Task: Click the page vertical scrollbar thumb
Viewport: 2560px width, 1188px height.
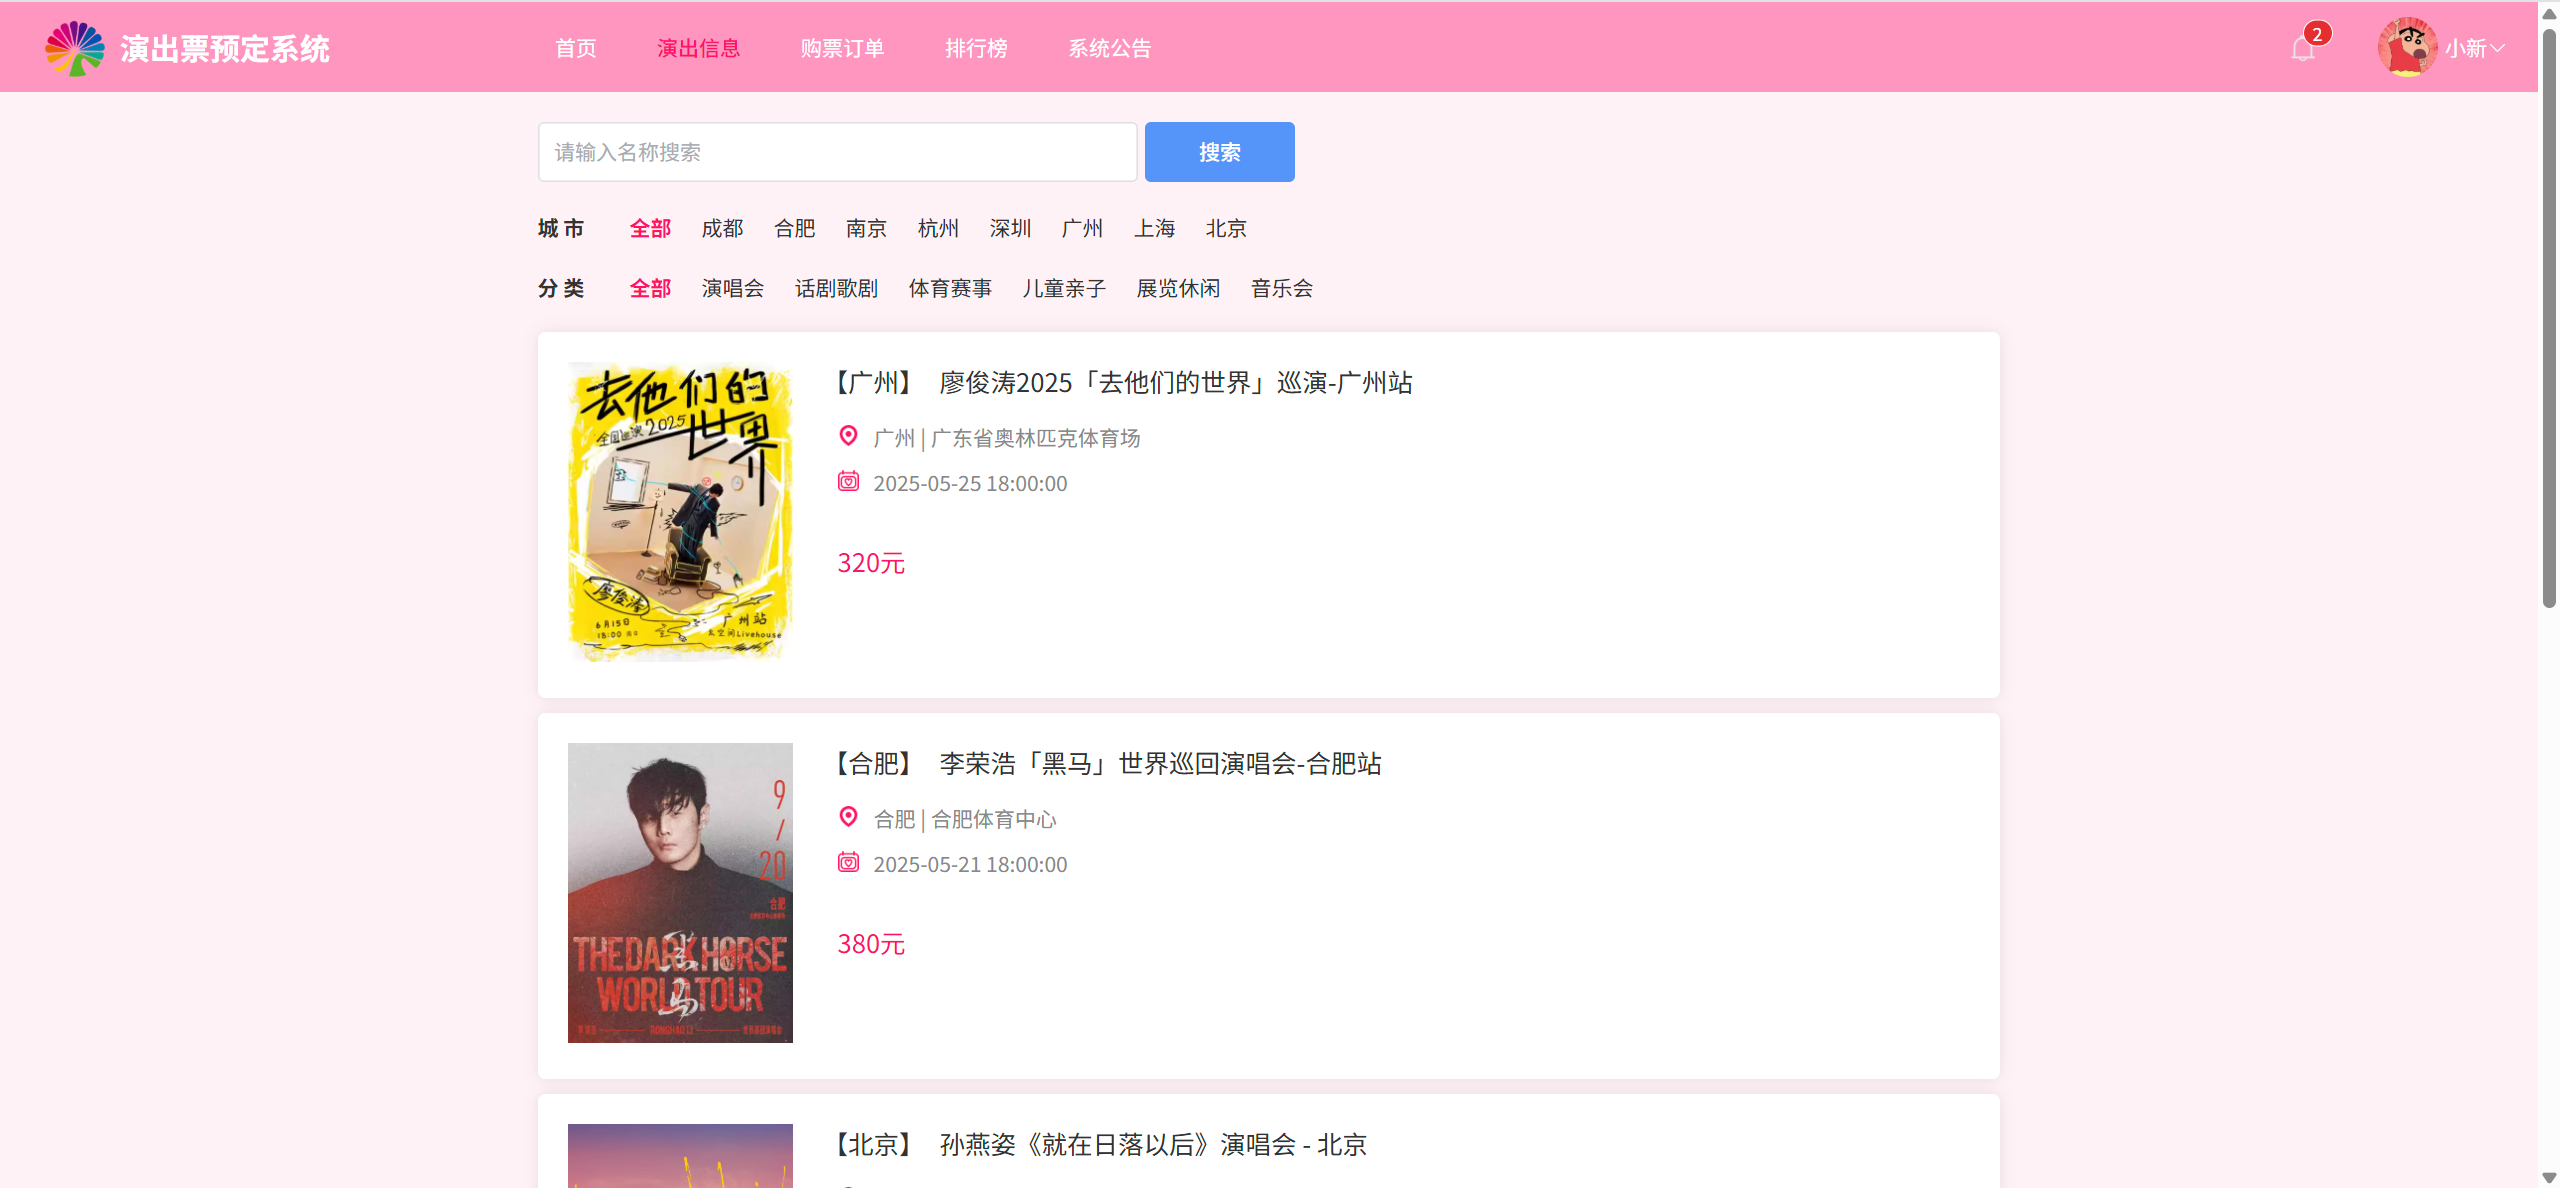Action: [2549, 320]
